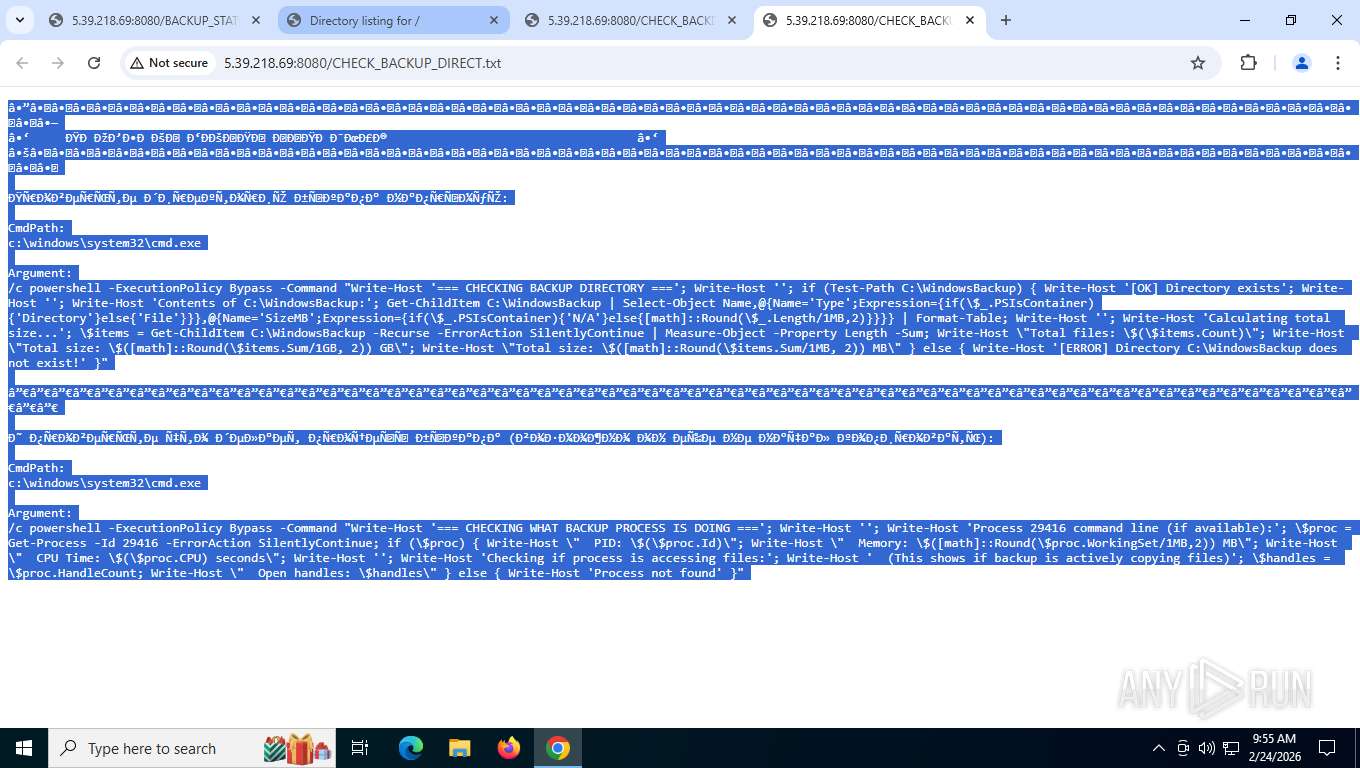Switch to the BACKUP_STAT tab

155,20
